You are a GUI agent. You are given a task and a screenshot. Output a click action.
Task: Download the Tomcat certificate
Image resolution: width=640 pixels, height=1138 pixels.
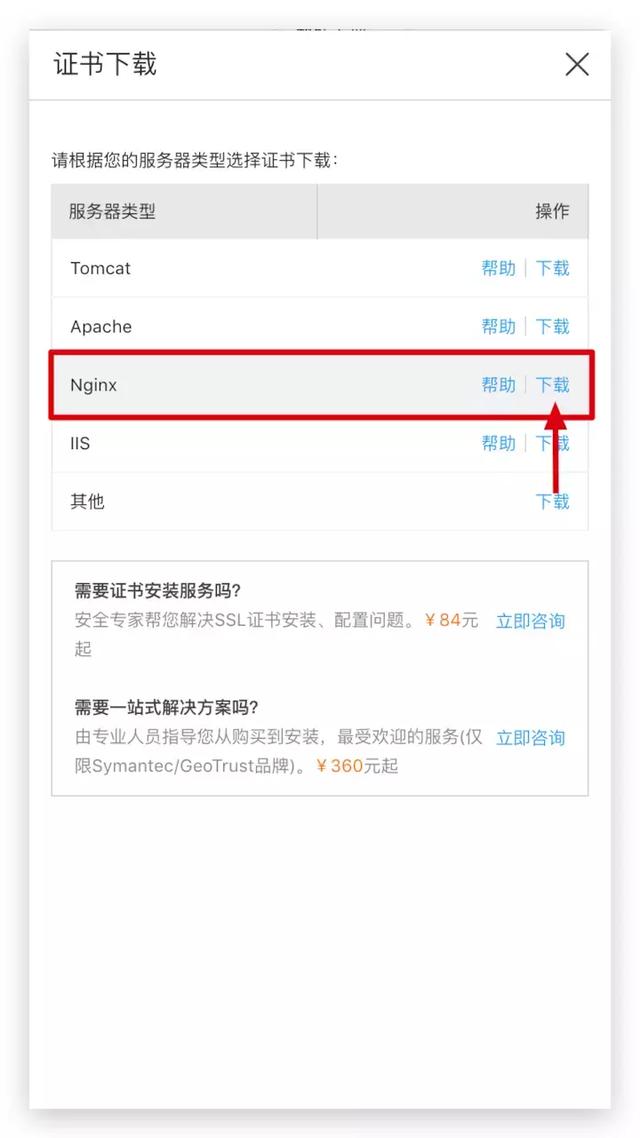point(552,269)
